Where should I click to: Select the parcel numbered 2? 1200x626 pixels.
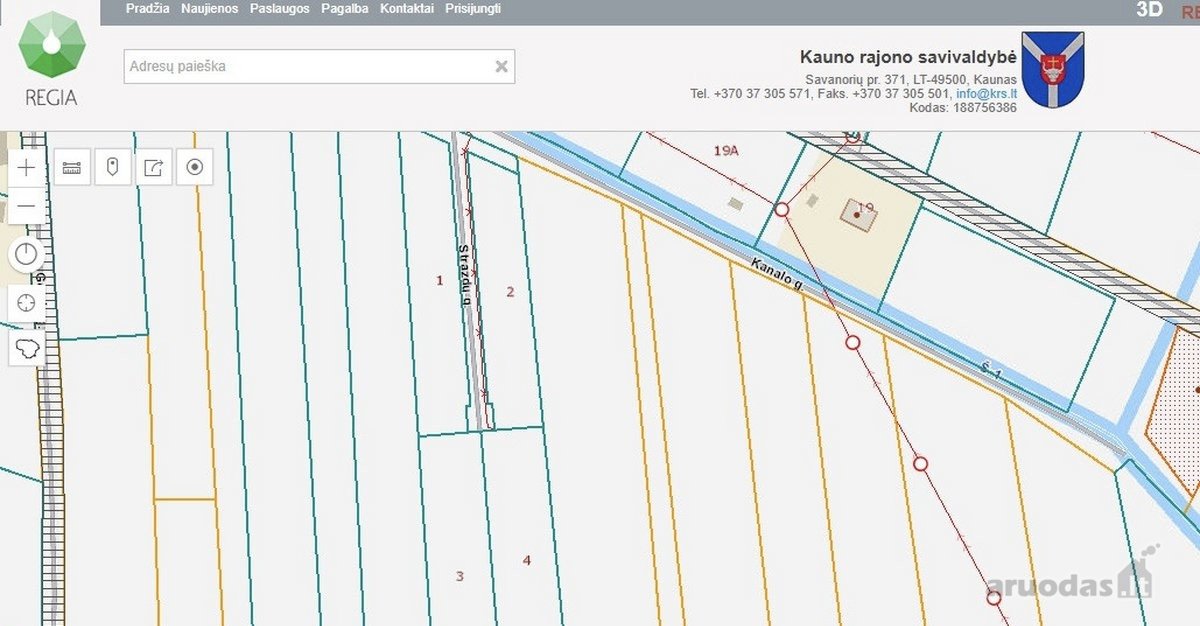[510, 292]
